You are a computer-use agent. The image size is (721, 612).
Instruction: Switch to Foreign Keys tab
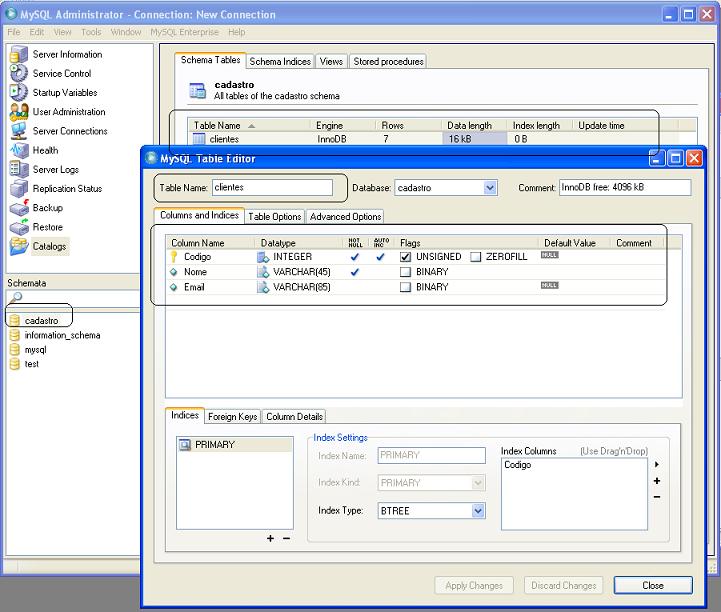[233, 416]
